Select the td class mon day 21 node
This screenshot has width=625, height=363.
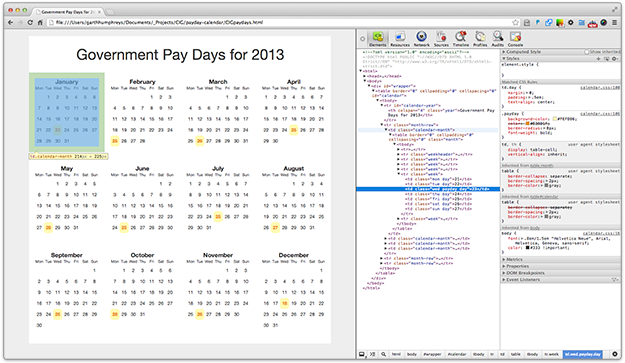(438, 179)
